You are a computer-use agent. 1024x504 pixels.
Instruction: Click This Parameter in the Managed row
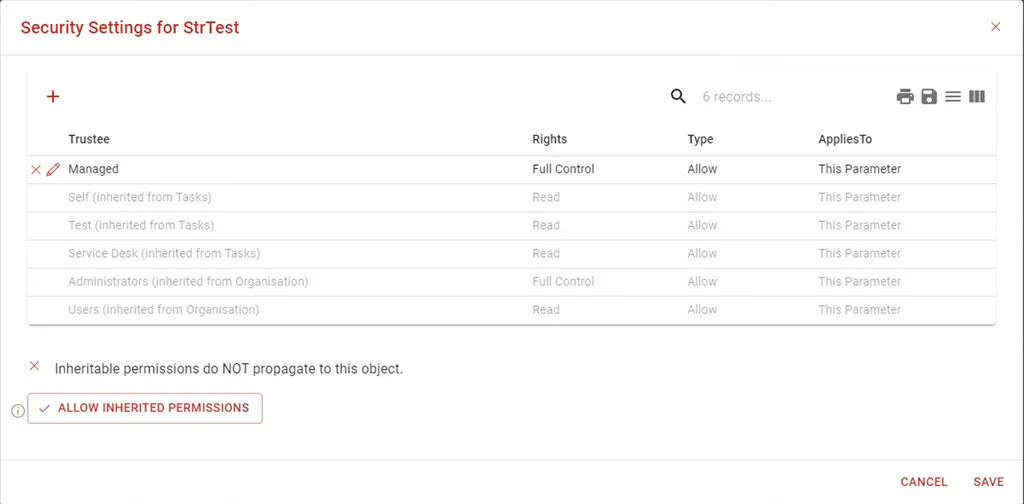click(859, 169)
